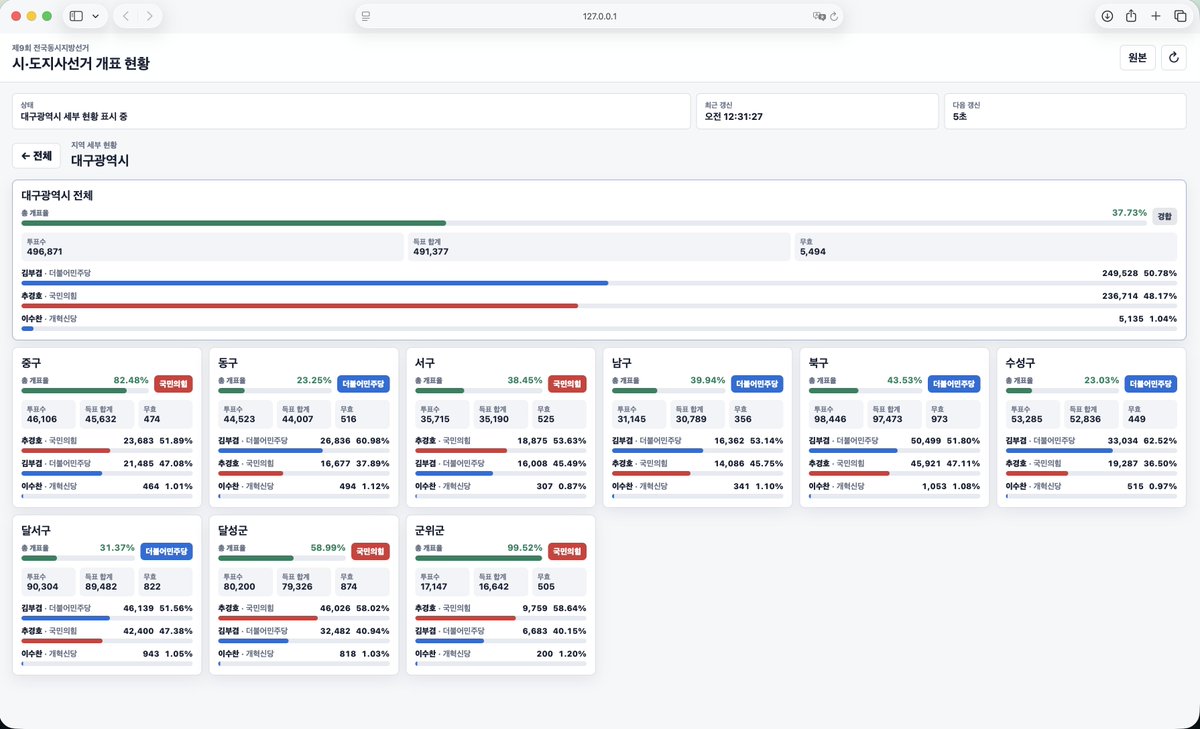This screenshot has width=1200, height=729.
Task: Open the 중구 district card title
Action: click(x=31, y=362)
